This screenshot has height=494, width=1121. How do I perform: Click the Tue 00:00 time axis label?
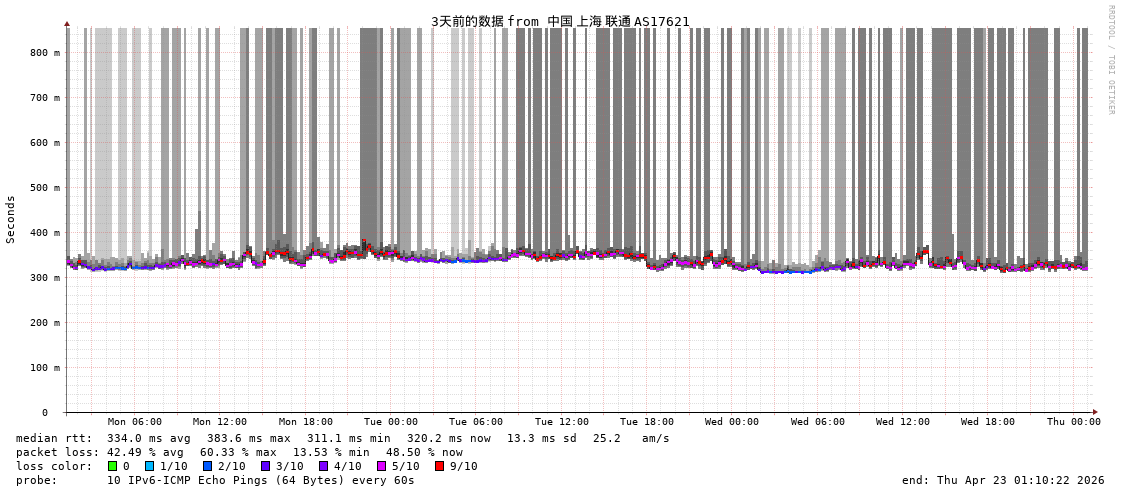(391, 422)
